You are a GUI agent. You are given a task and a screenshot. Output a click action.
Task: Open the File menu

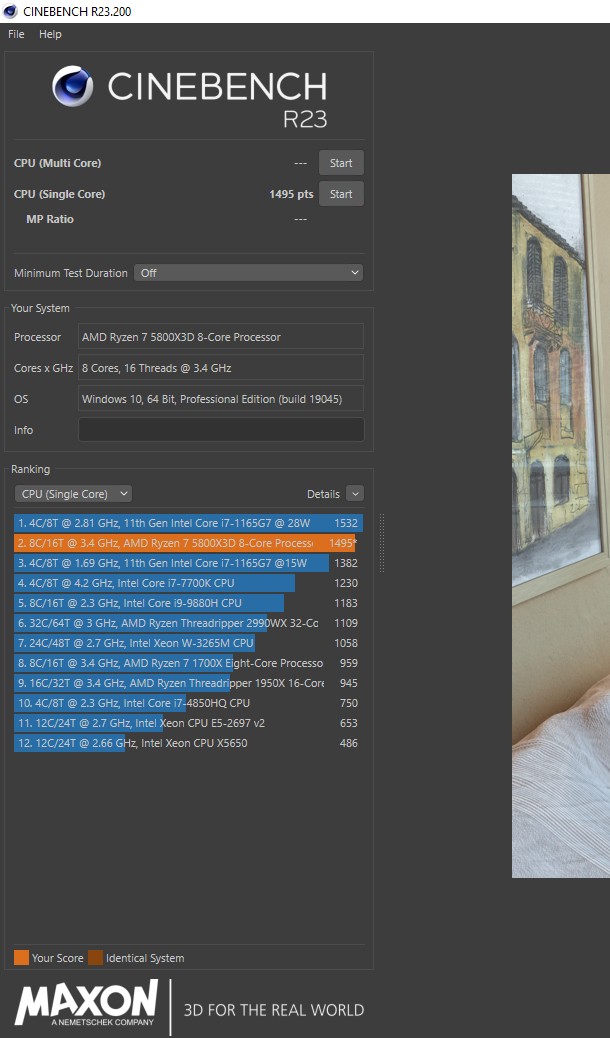tap(16, 34)
